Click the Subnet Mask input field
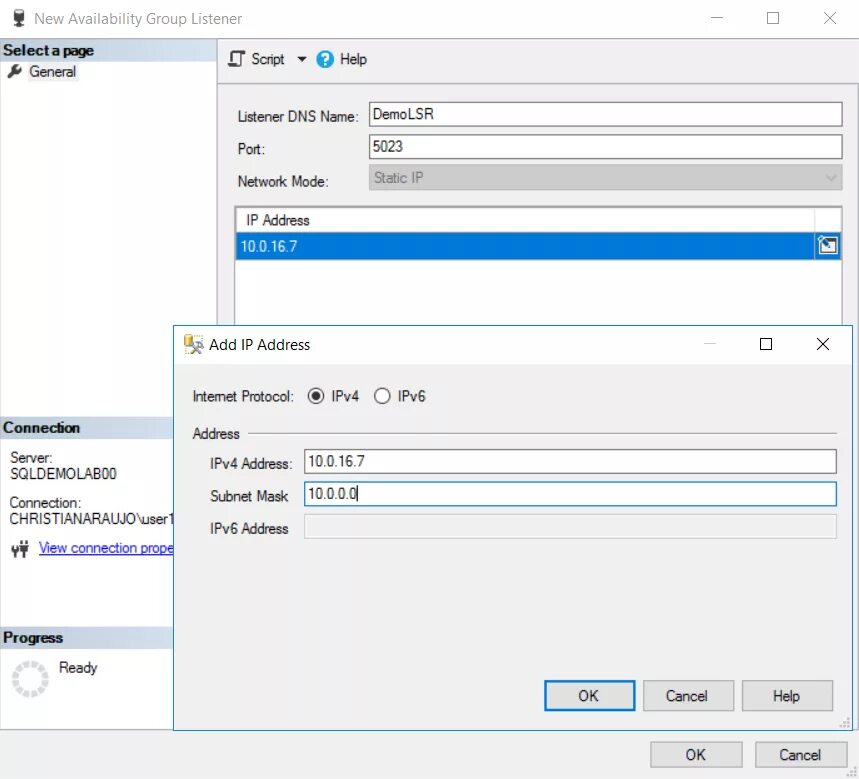859x779 pixels. (x=570, y=494)
